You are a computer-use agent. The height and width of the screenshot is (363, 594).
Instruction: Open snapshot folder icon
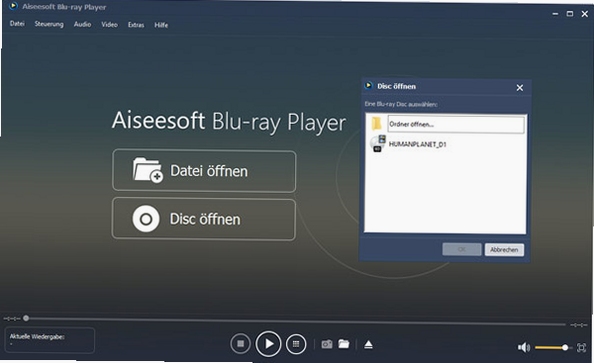point(344,344)
